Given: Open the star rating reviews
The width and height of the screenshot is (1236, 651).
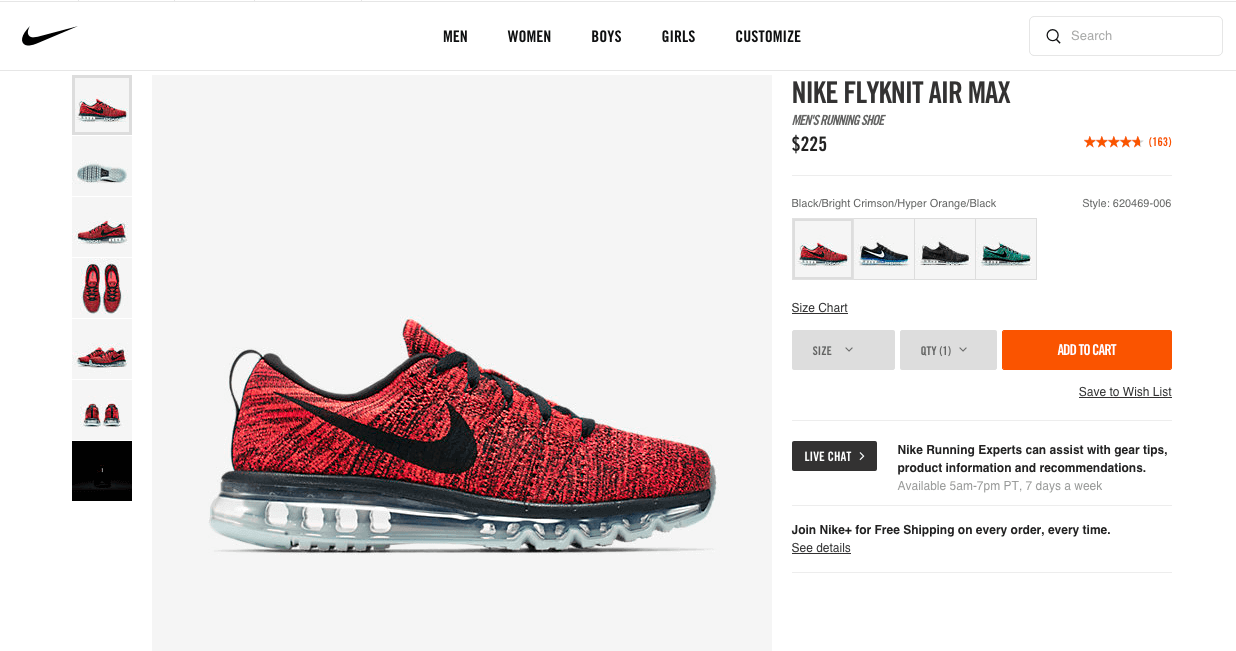Looking at the screenshot, I should coord(1127,142).
